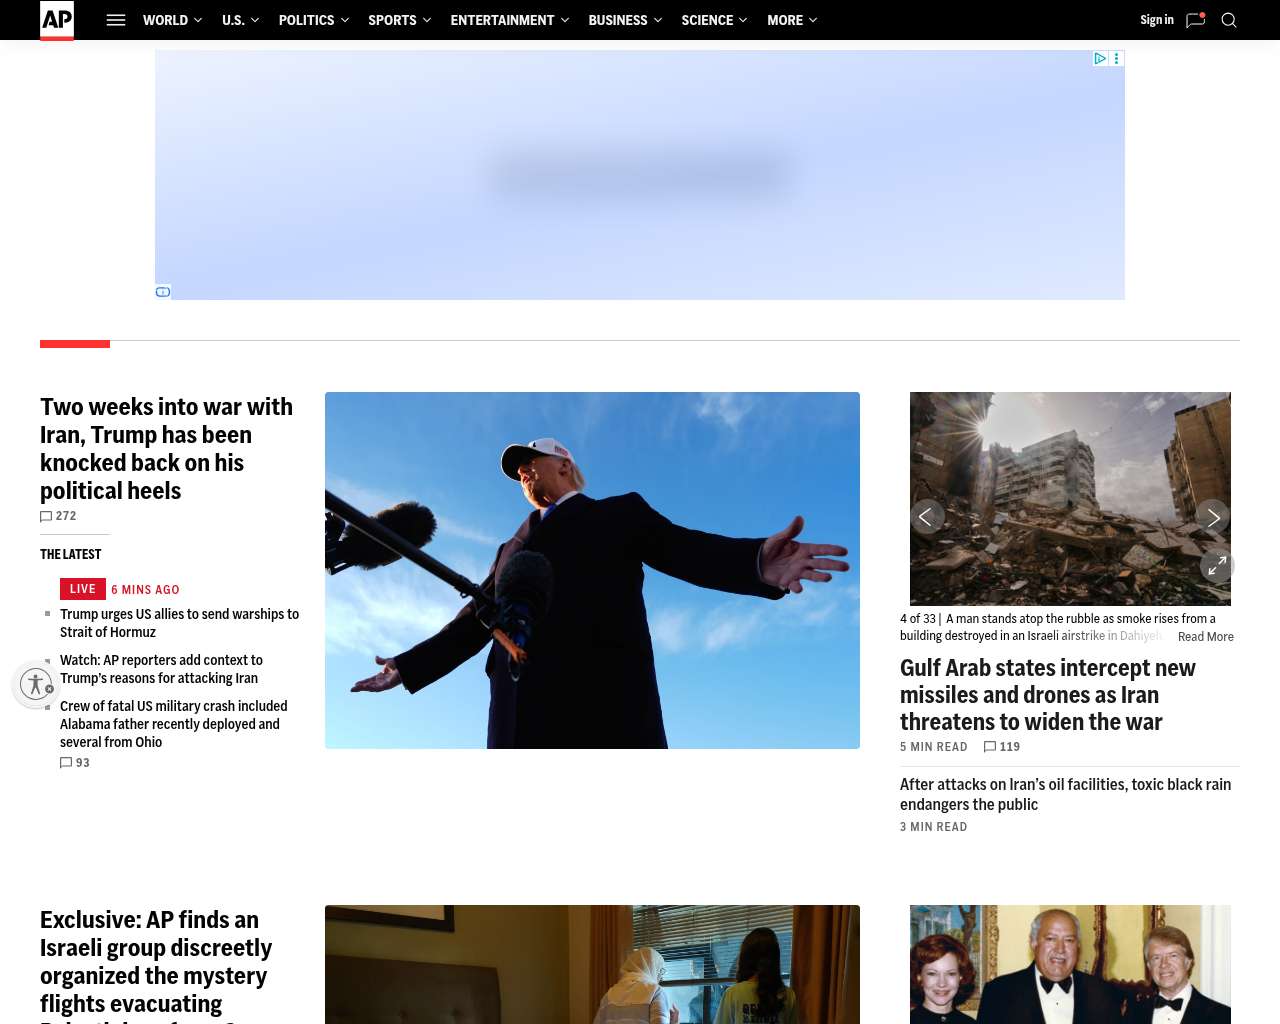Click '3 MIN READ' label under oil story
Viewport: 1280px width, 1024px height.
934,827
